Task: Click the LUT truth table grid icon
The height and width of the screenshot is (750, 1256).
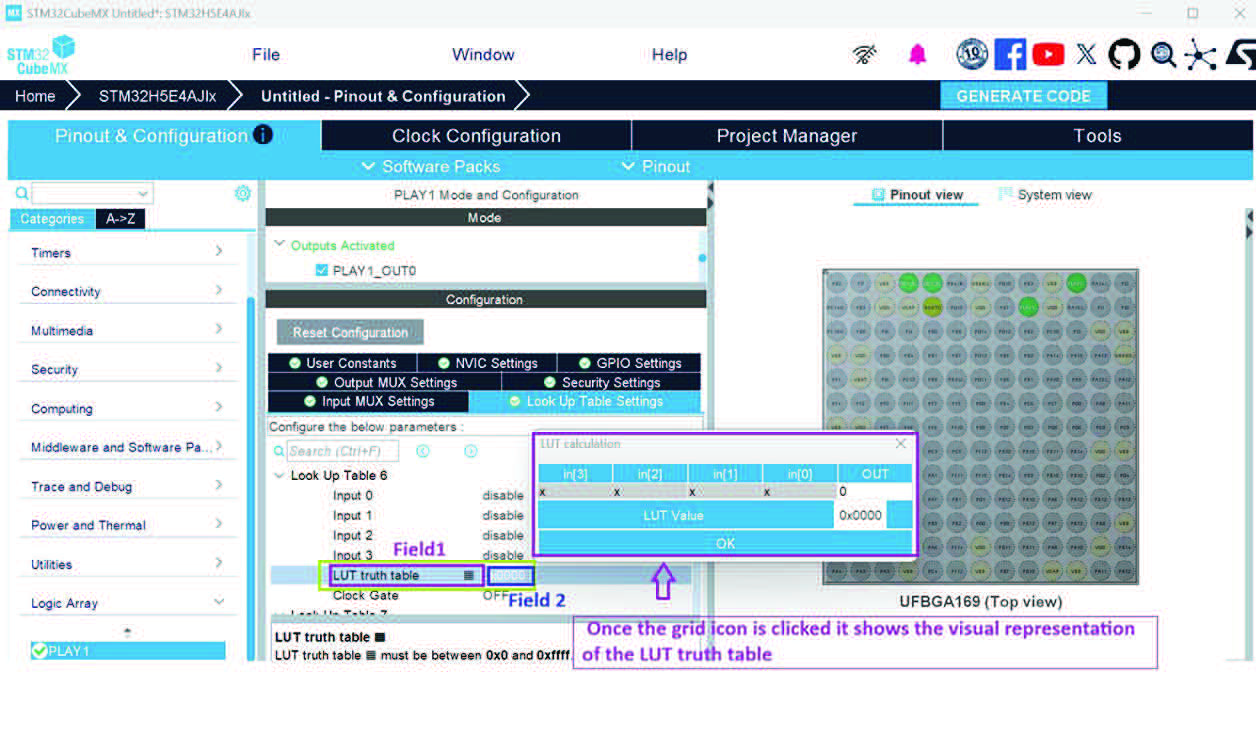Action: coord(469,575)
